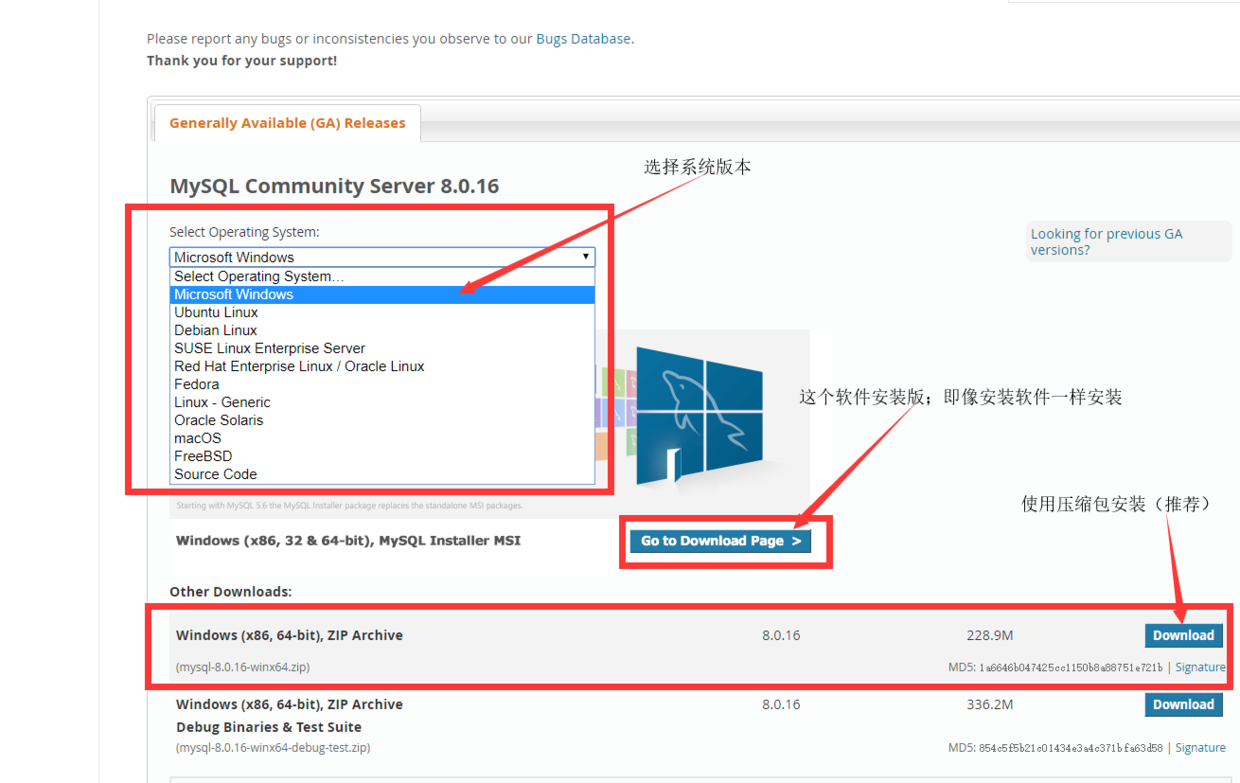Screen dimensions: 1240x783
Task: Click the 'Thank you for your support!' text
Action: pos(242,61)
